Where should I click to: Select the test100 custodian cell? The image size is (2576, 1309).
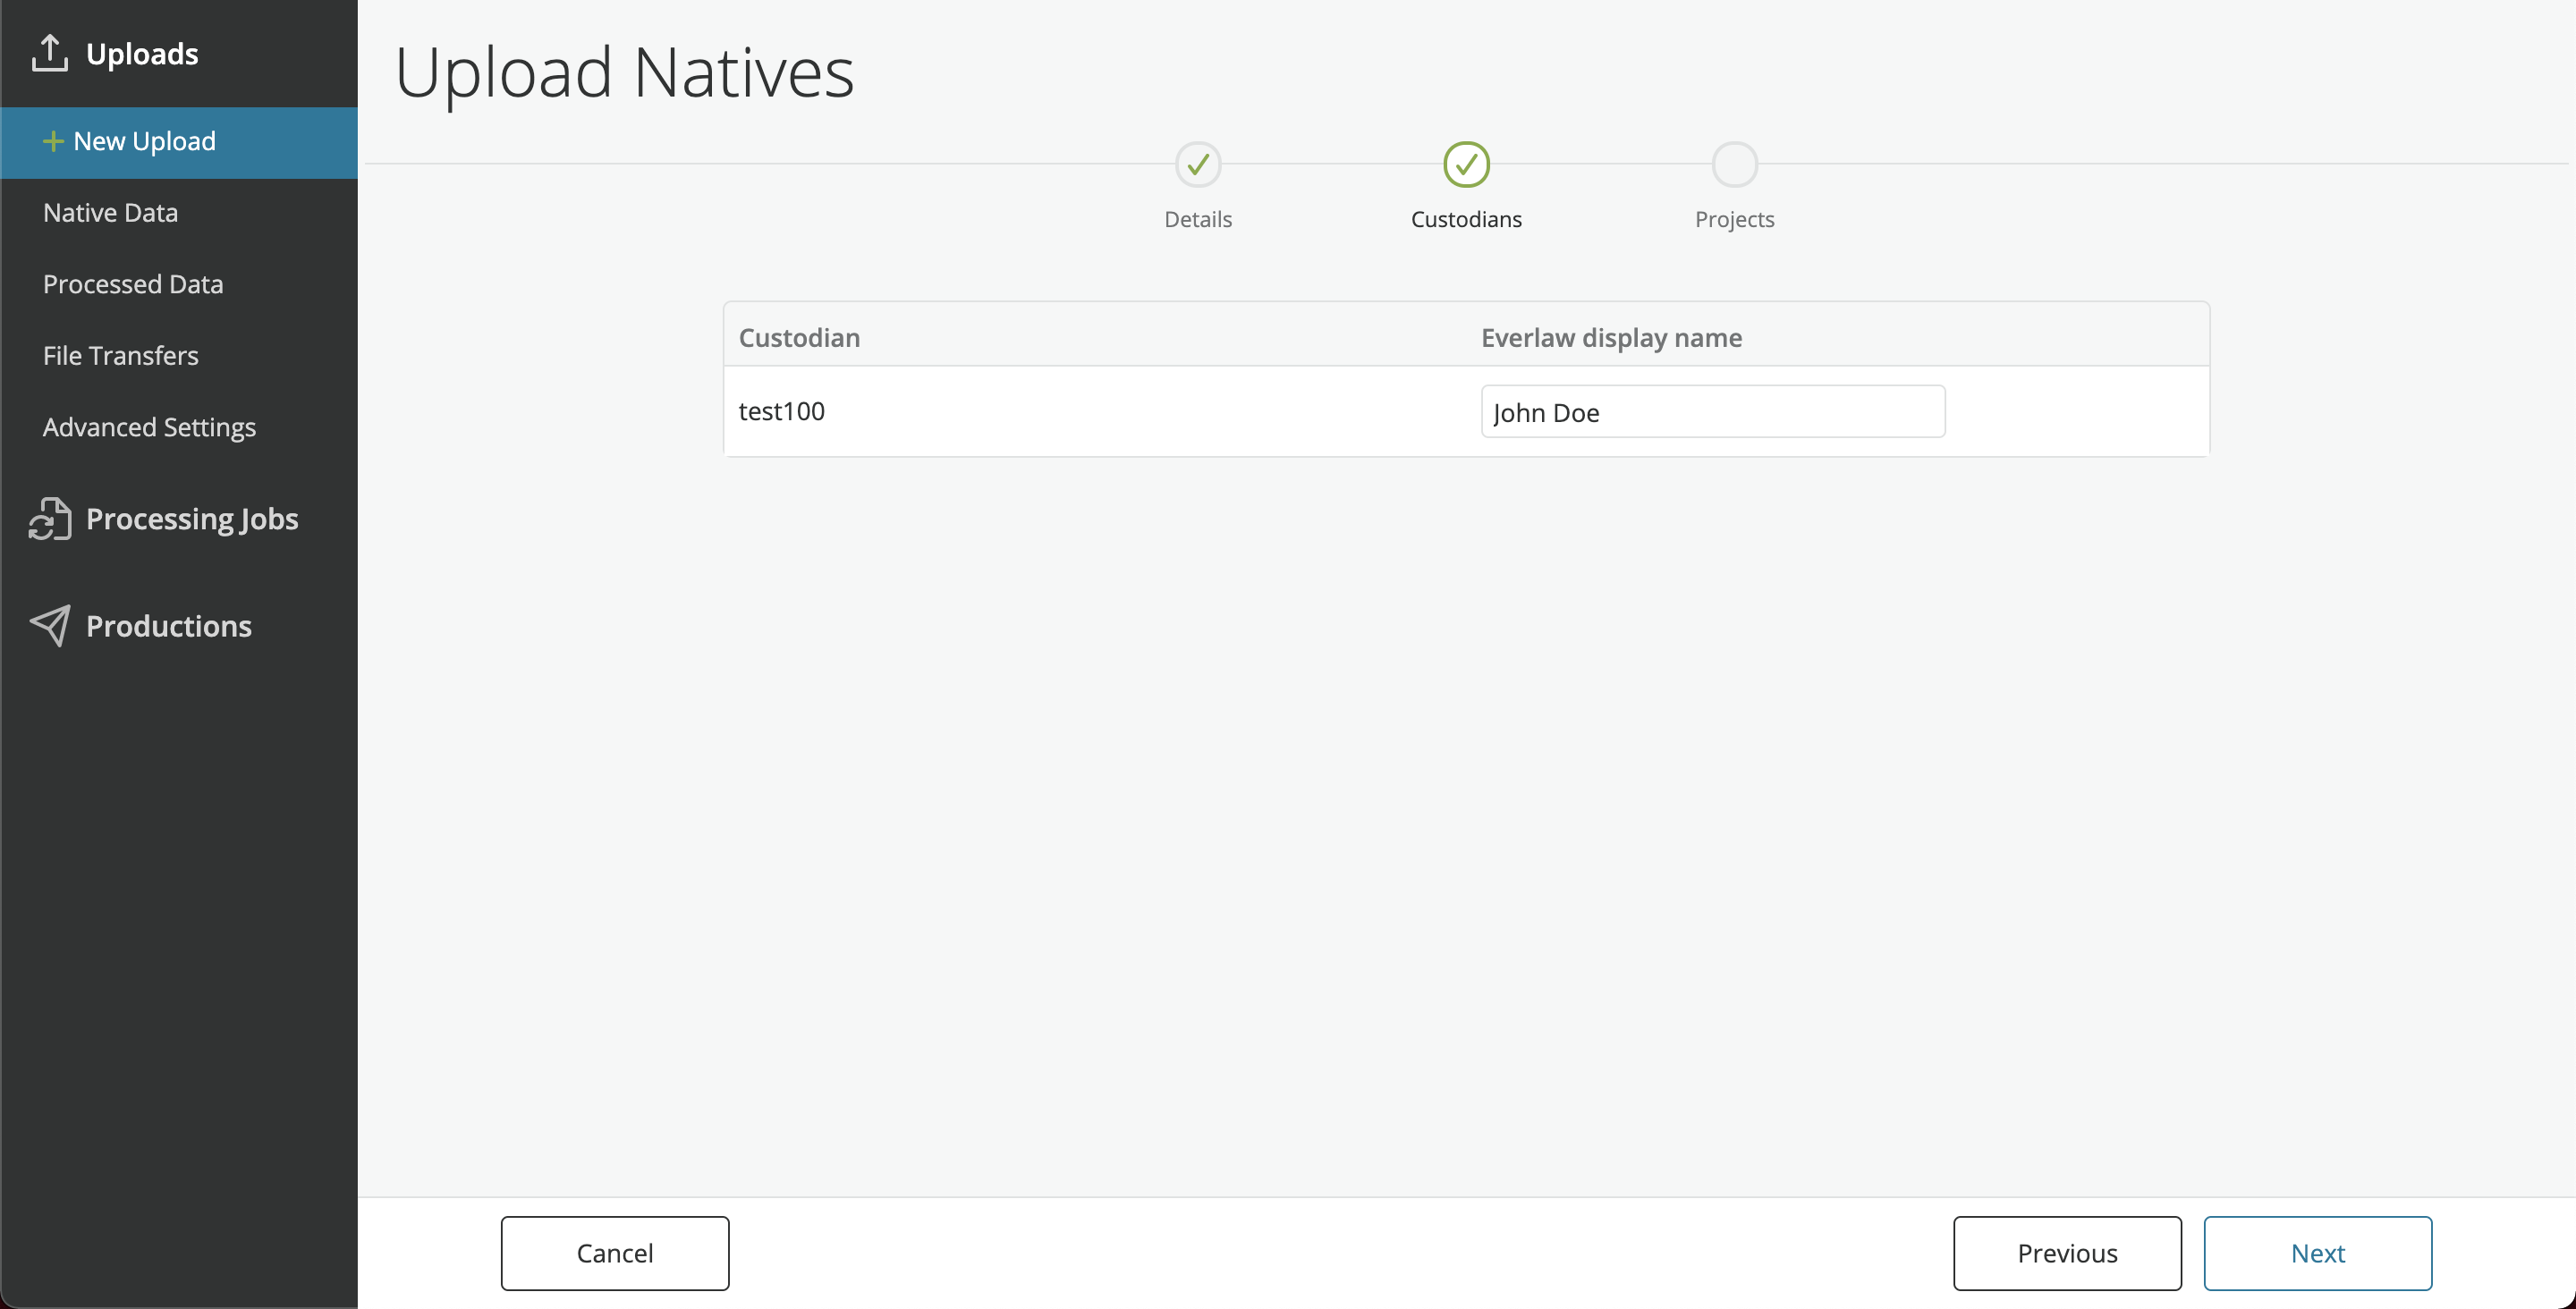[x=781, y=412]
